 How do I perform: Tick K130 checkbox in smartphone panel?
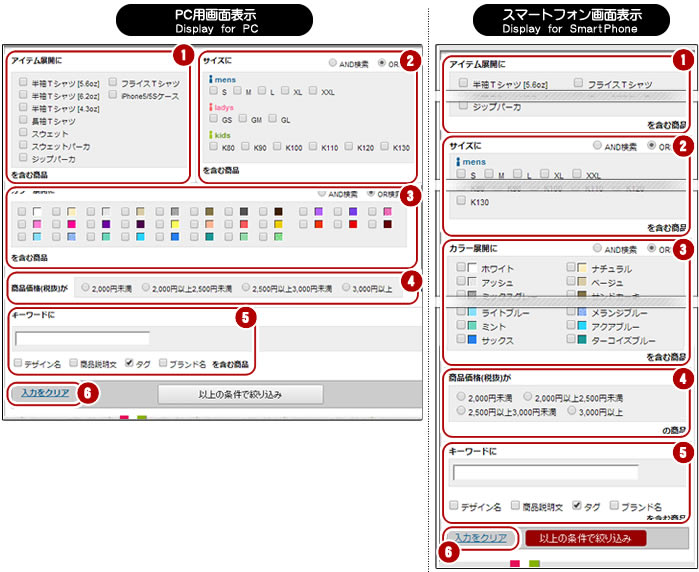pos(461,201)
